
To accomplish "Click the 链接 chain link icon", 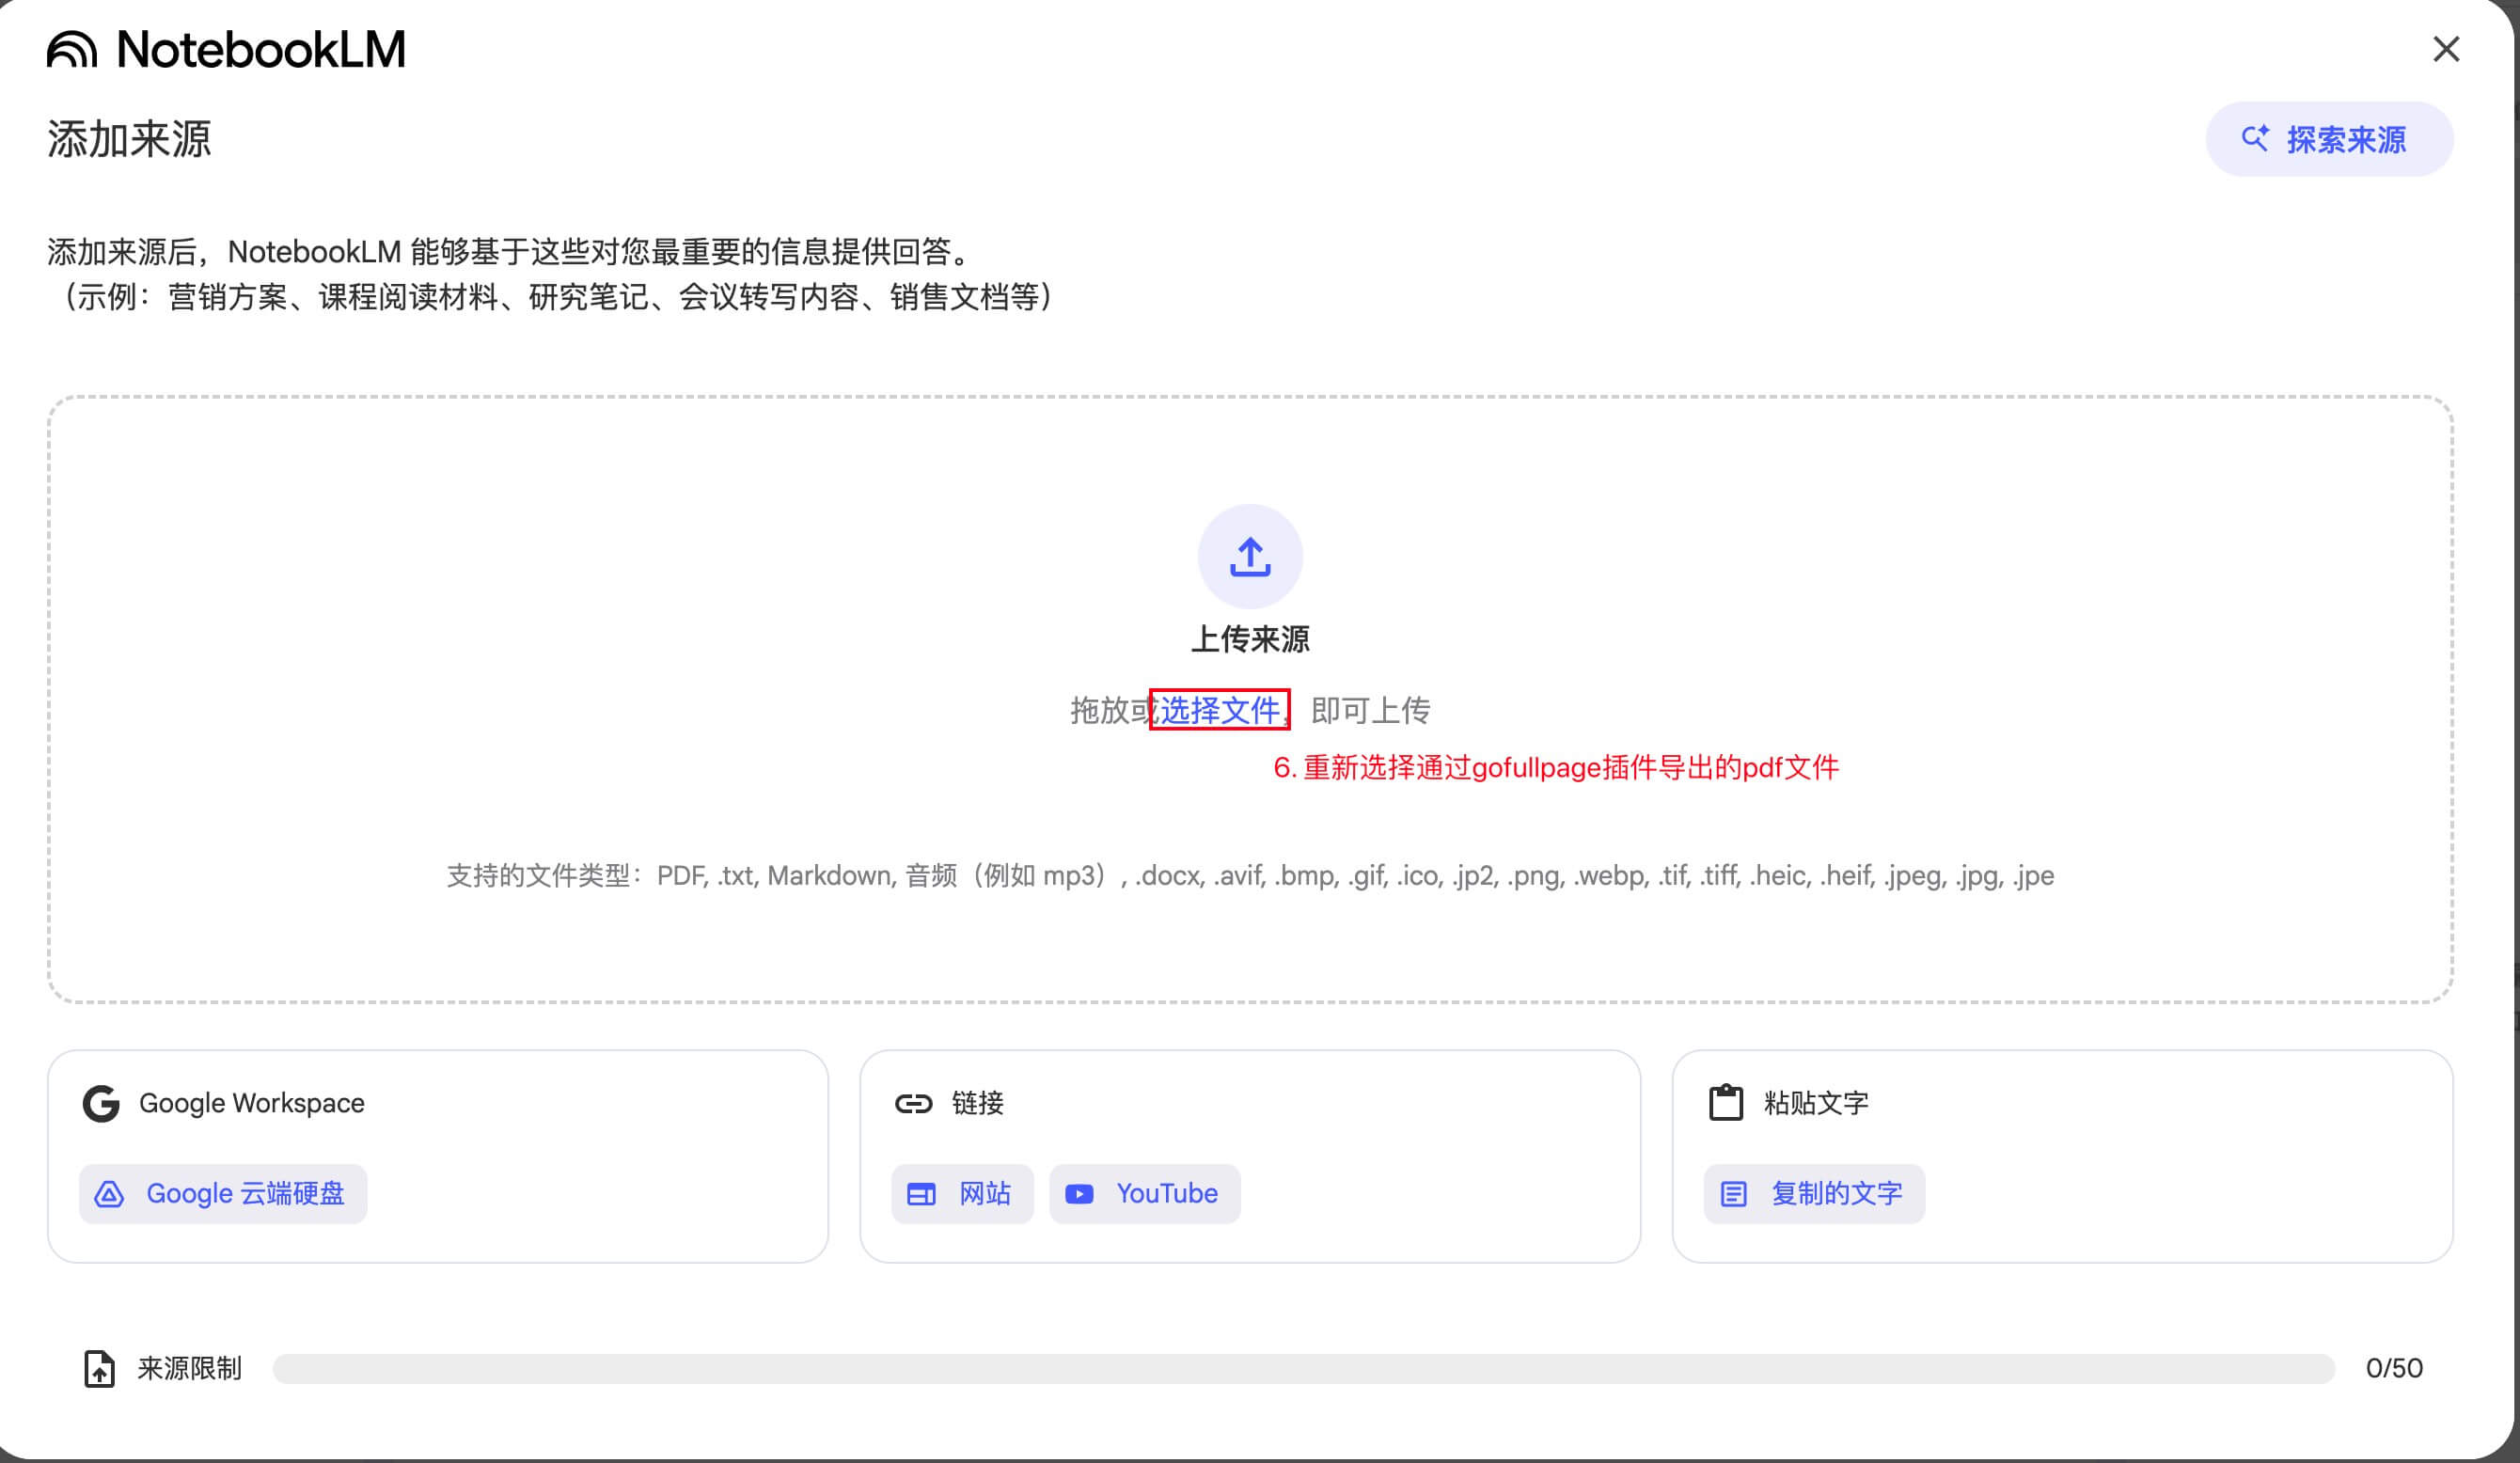I will [913, 1103].
